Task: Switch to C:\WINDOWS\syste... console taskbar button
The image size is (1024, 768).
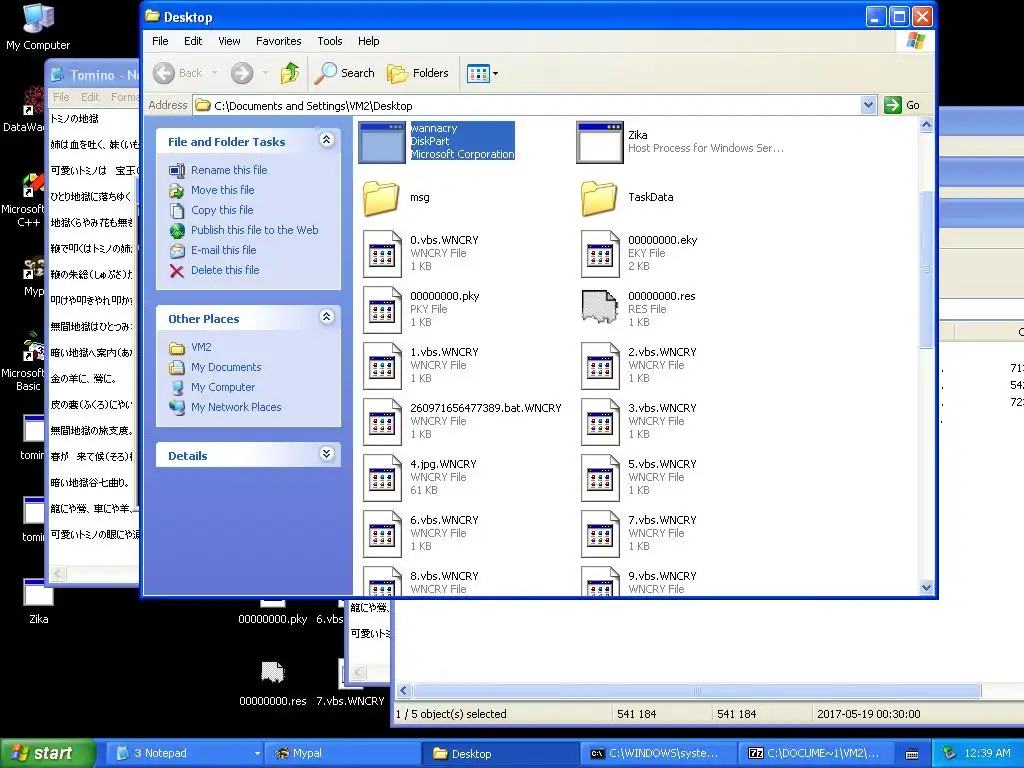Action: tap(658, 753)
